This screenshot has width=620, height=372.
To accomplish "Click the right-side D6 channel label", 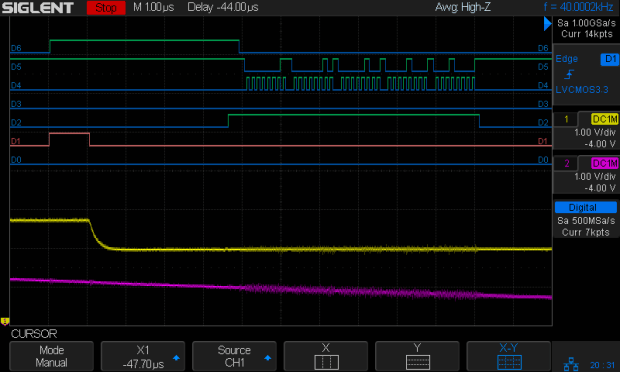I will 543,48.
